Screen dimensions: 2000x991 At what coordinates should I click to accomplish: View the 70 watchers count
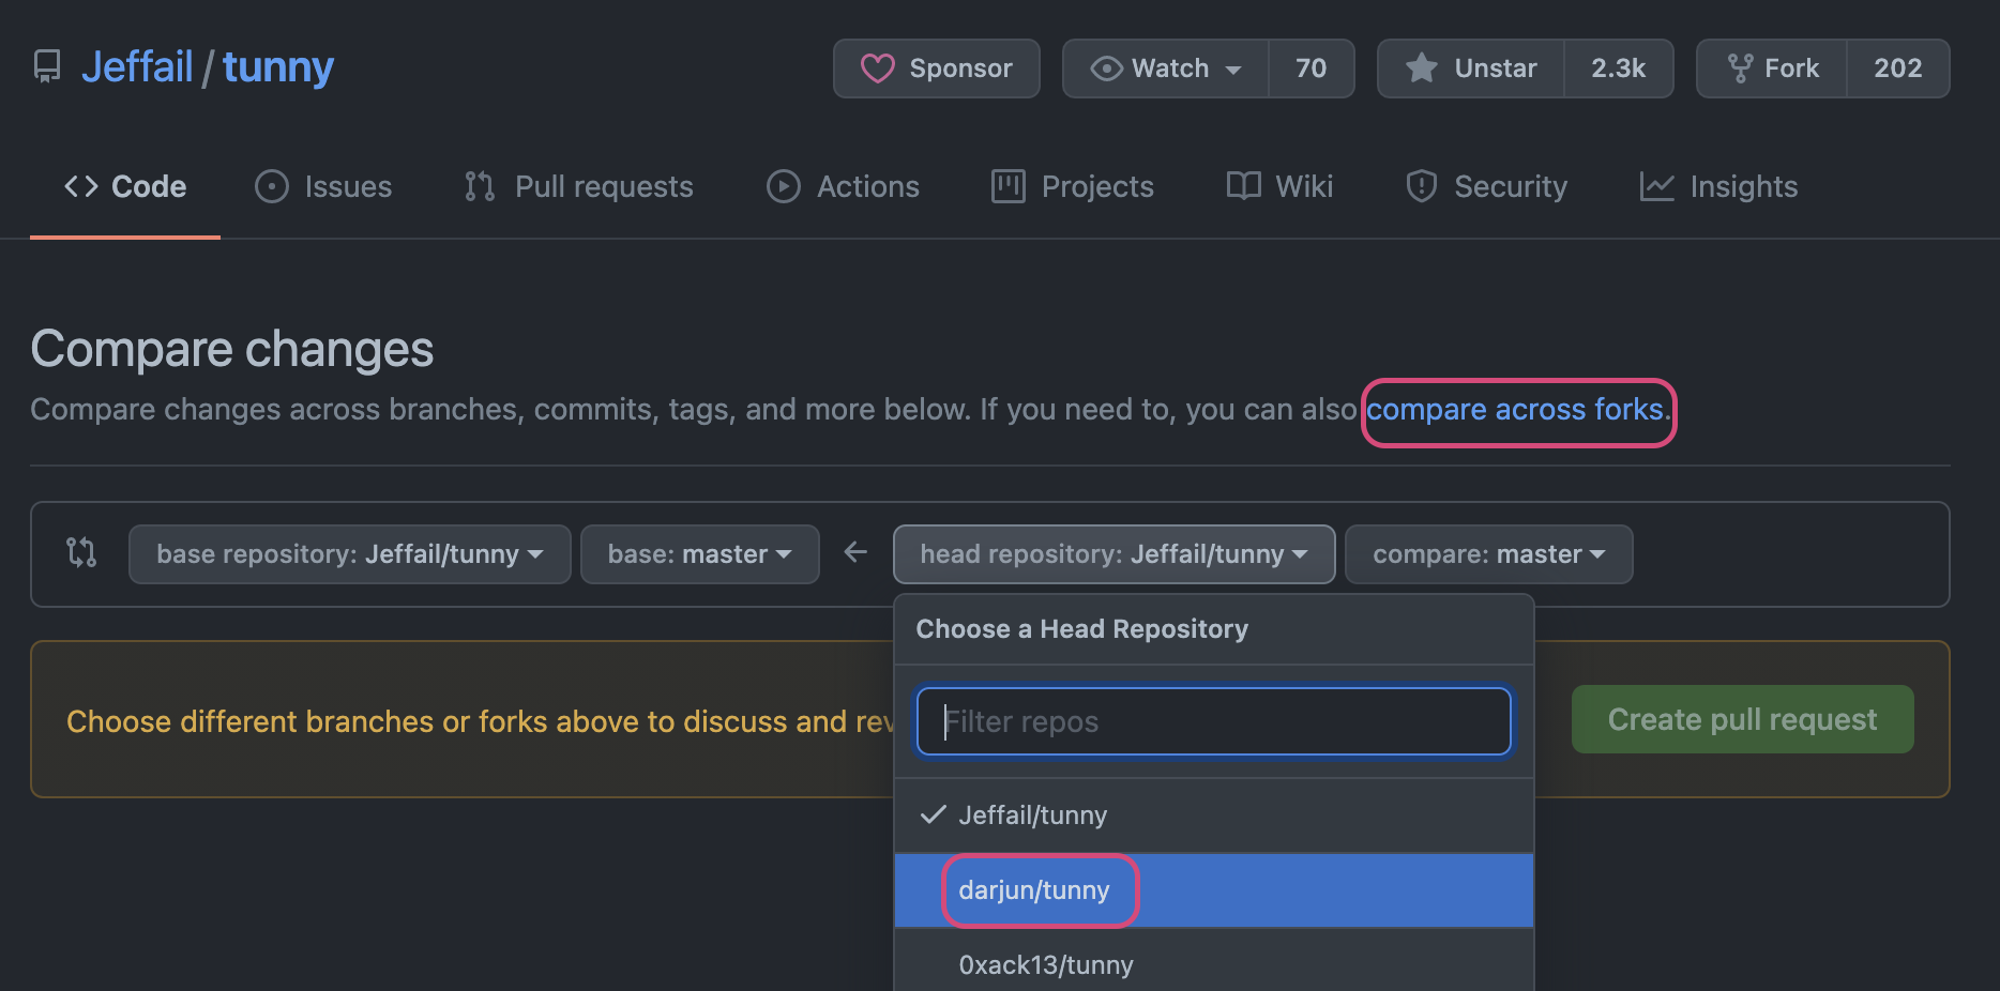(x=1311, y=68)
